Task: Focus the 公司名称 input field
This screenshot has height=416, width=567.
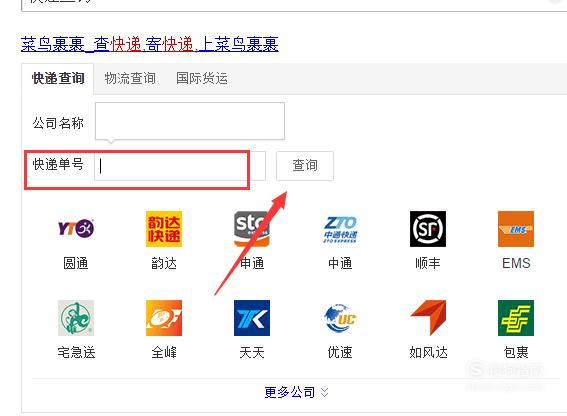Action: point(190,121)
